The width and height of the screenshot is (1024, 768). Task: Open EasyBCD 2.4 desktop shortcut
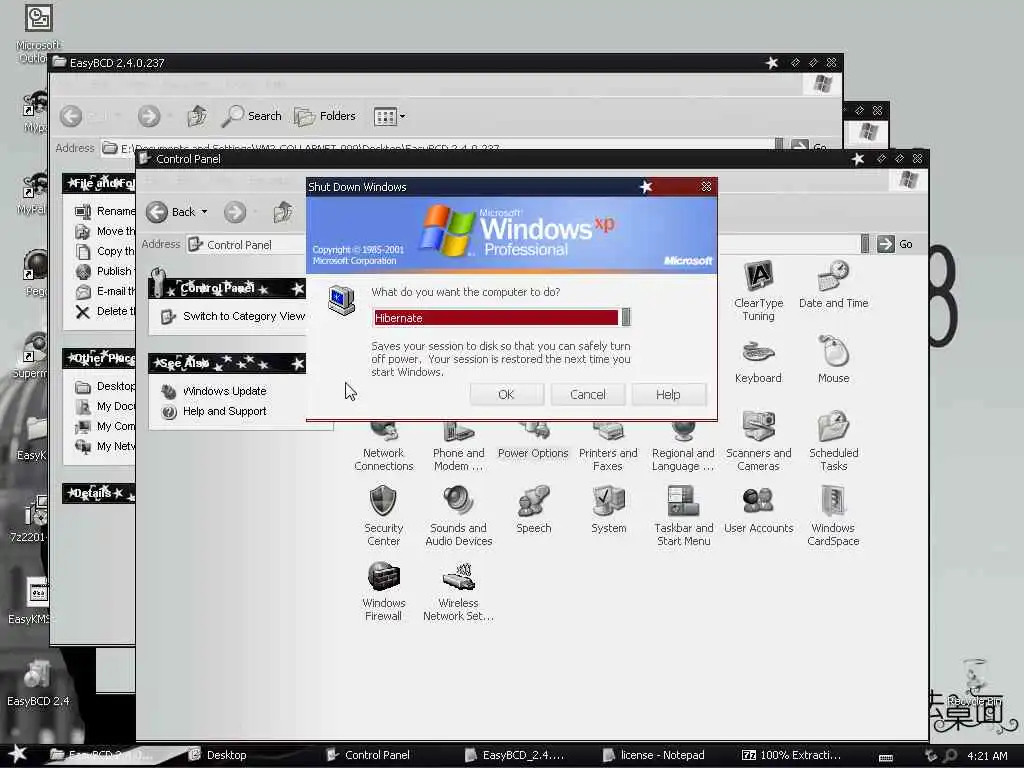[x=37, y=683]
